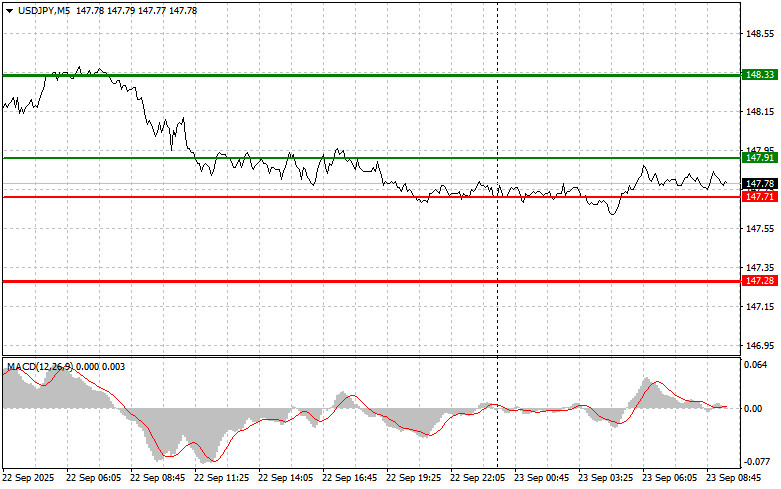Select the green 148.33 price label
781x489 pixels.
click(x=760, y=75)
